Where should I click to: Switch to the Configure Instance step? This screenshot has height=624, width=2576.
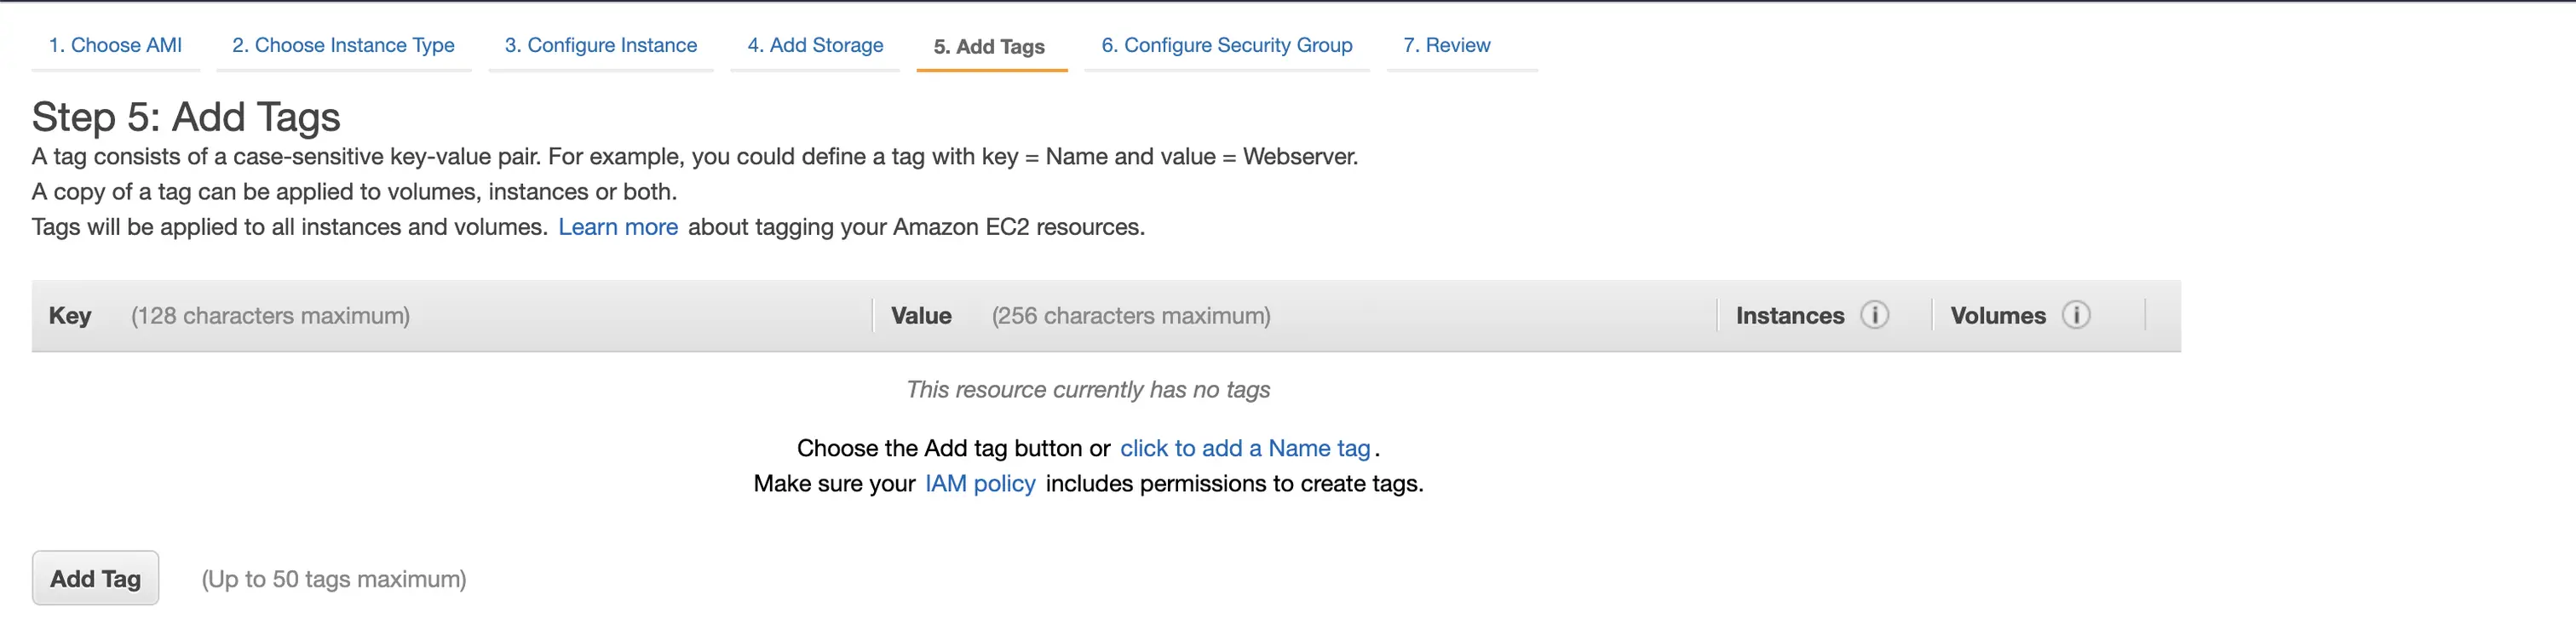click(x=600, y=45)
